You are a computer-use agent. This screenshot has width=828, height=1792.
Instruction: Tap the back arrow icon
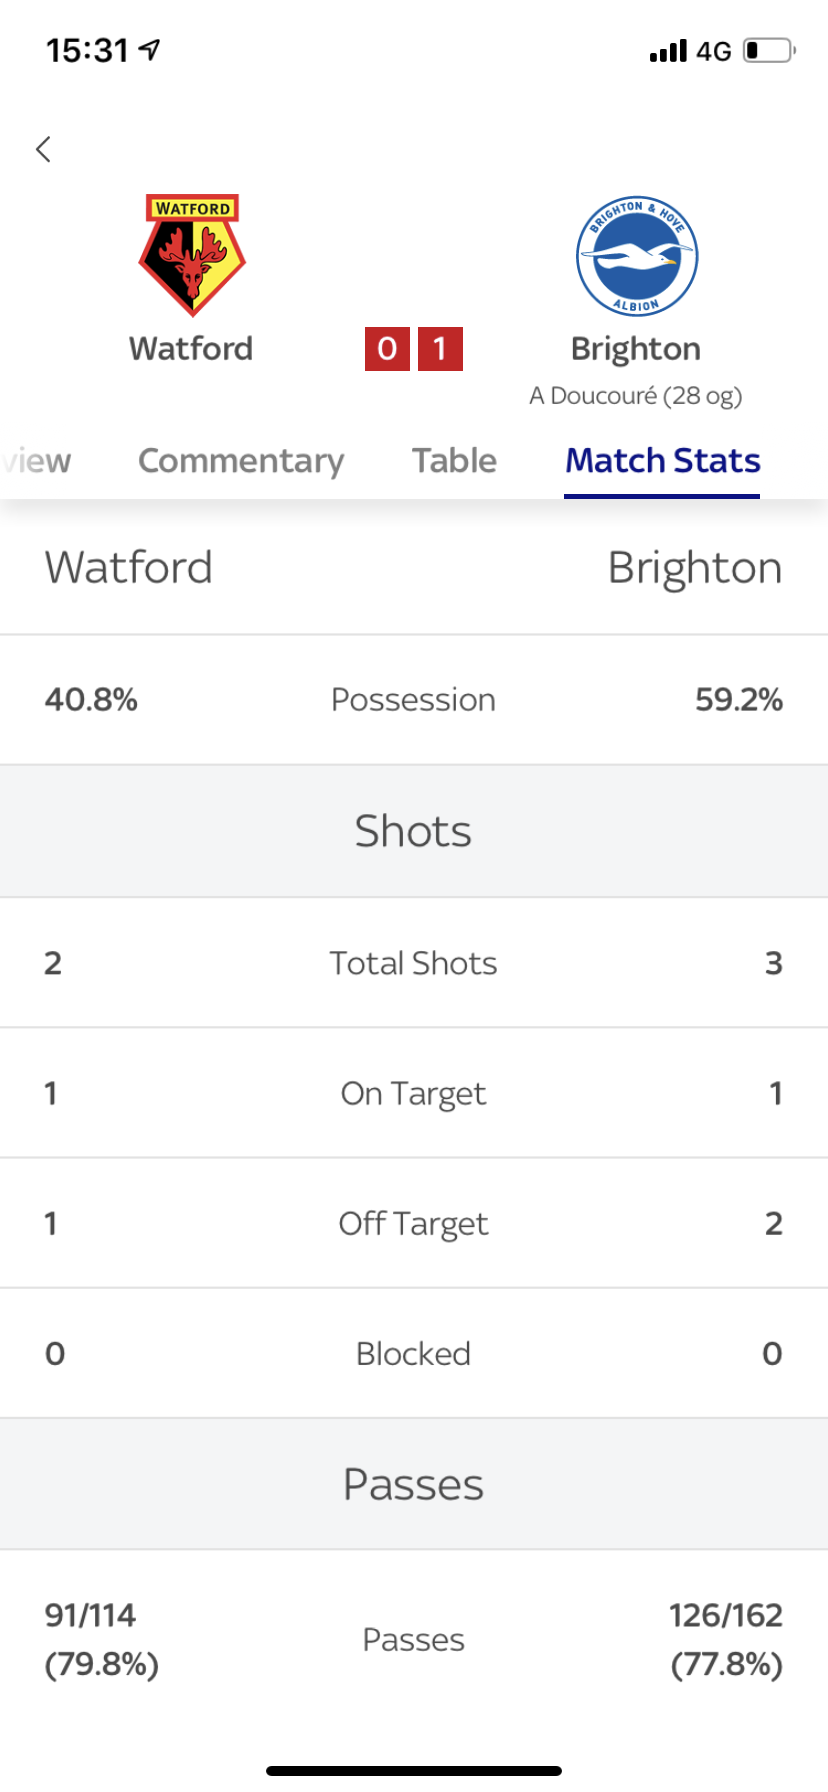pos(43,149)
